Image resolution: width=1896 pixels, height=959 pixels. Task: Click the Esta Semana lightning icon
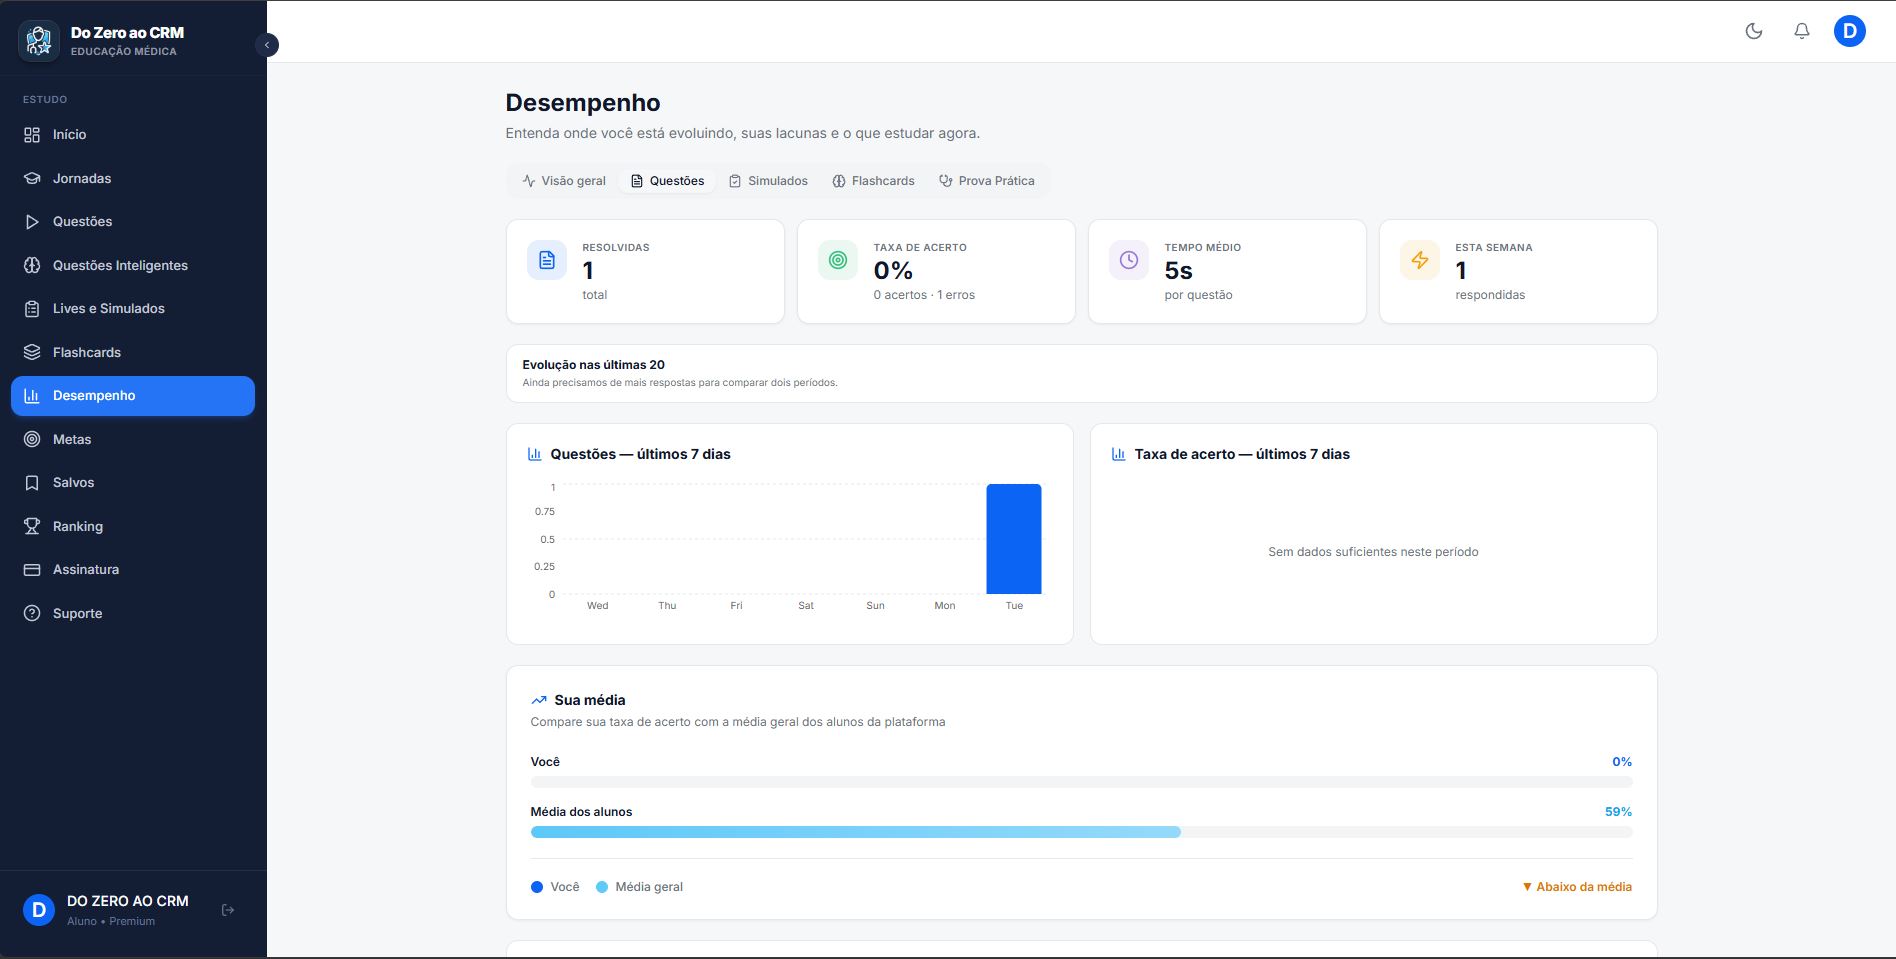coord(1420,260)
